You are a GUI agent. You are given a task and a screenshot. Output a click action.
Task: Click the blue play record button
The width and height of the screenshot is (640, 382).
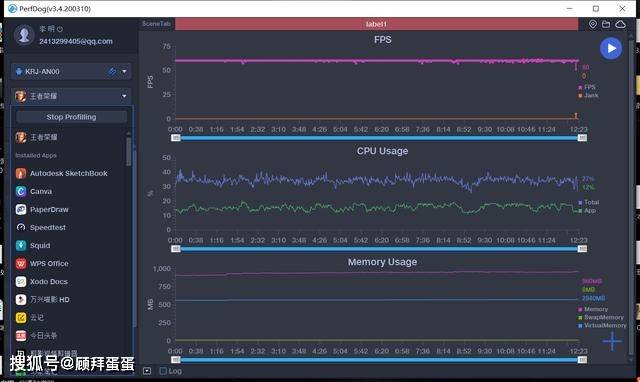point(611,49)
